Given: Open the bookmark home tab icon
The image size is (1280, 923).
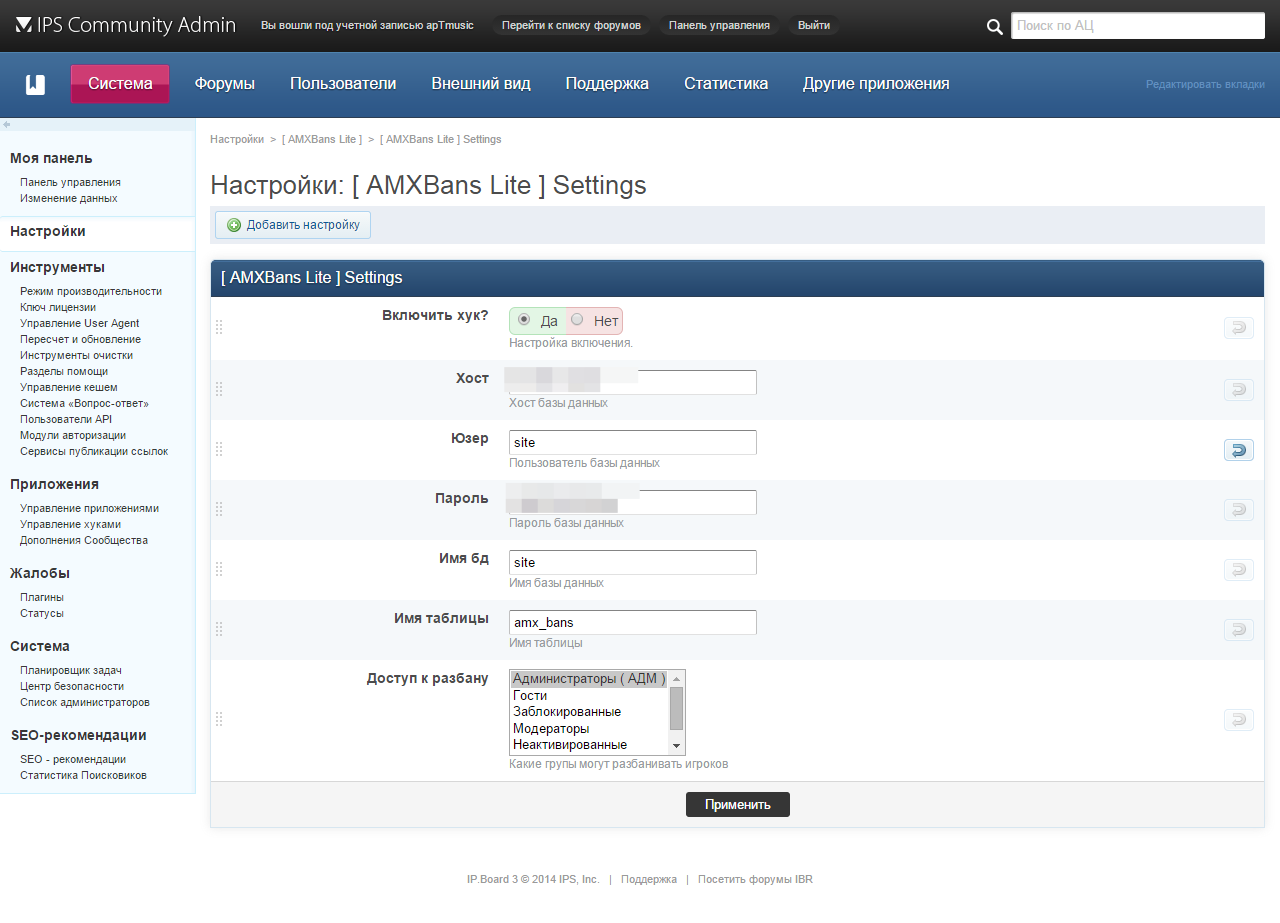Looking at the screenshot, I should (35, 84).
